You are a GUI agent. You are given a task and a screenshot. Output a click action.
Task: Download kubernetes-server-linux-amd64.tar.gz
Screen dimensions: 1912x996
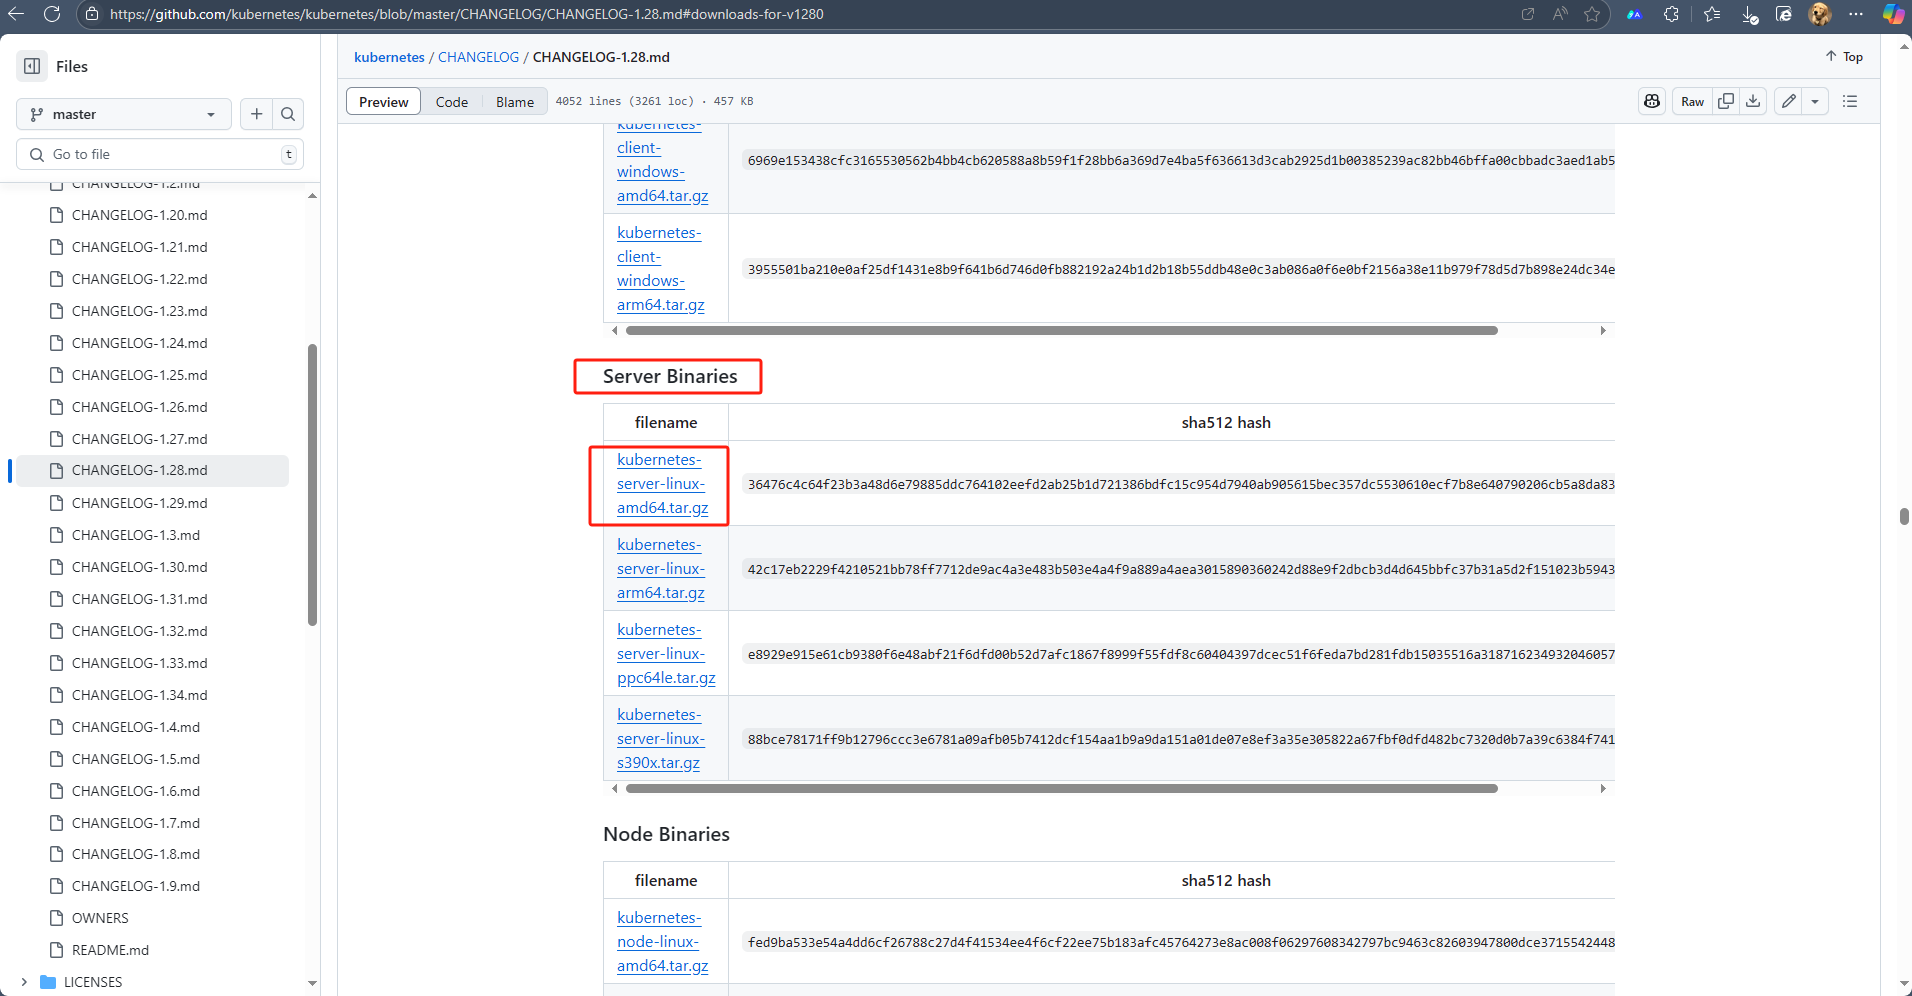(x=662, y=484)
